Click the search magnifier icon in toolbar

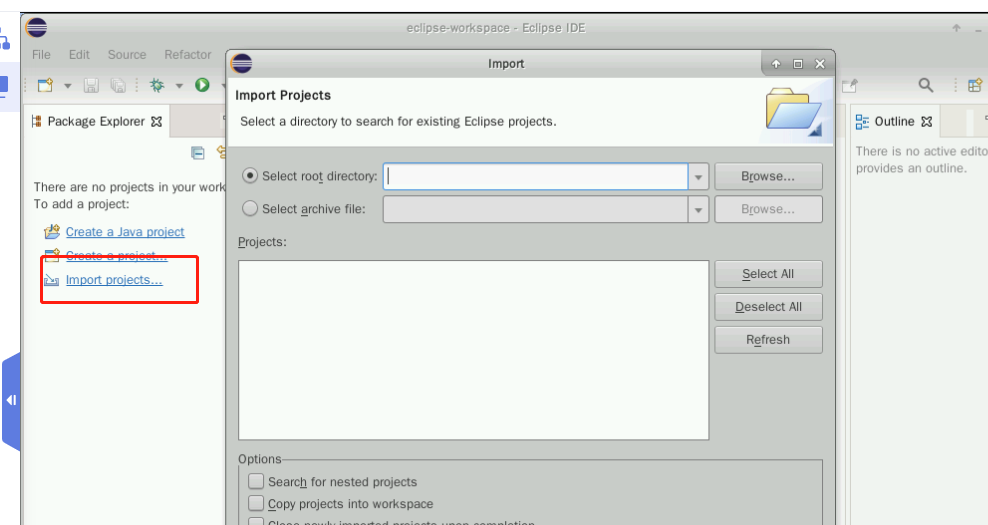pos(926,85)
